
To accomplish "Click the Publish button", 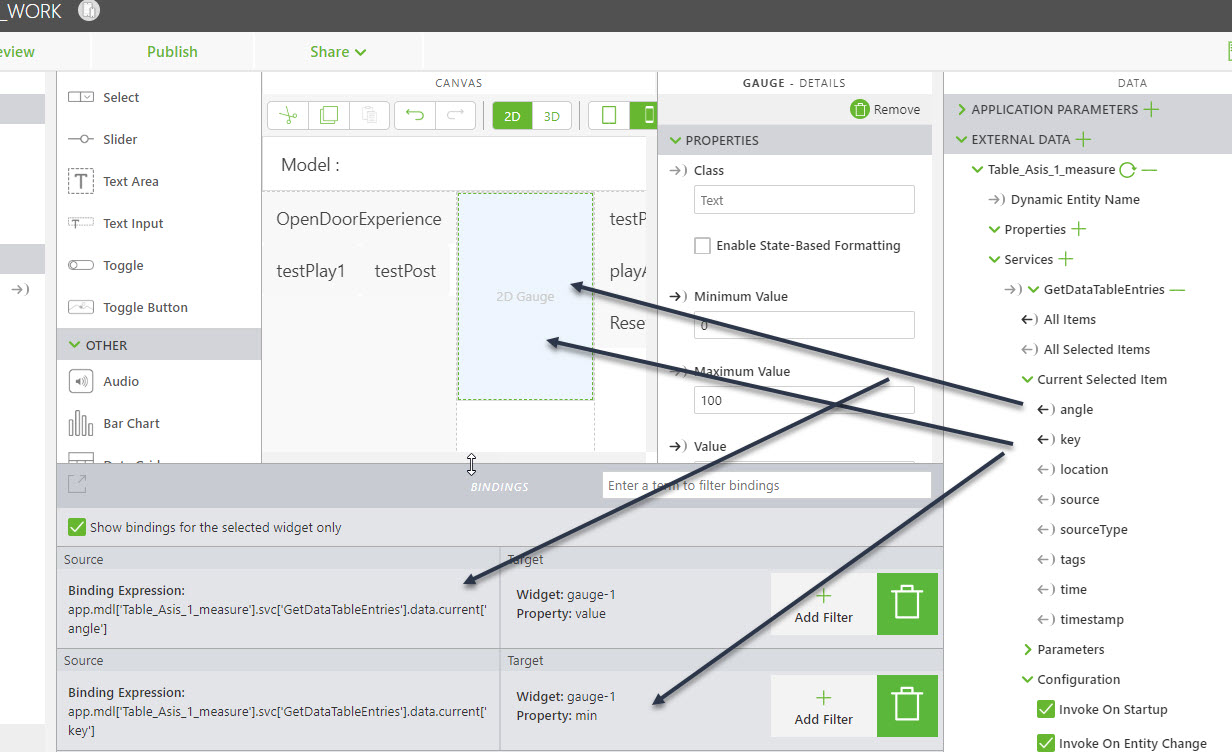I will (x=171, y=50).
